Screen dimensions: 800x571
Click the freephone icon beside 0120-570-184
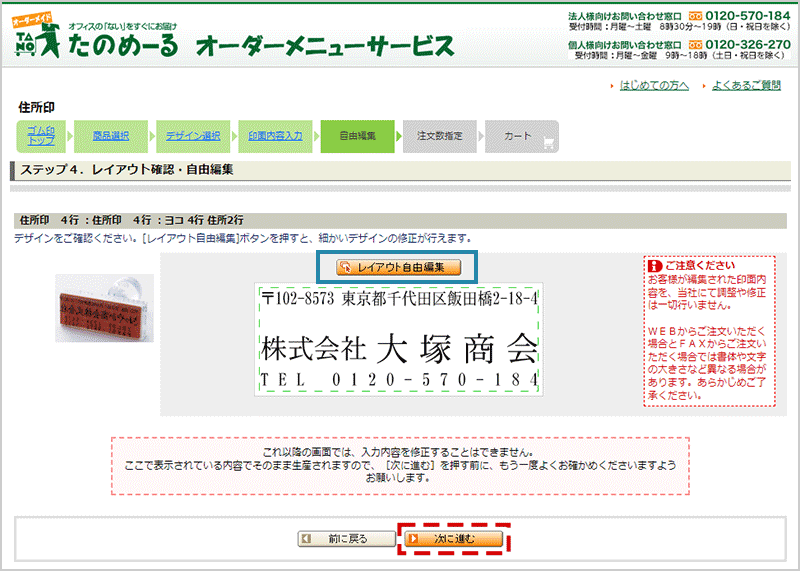(x=695, y=16)
